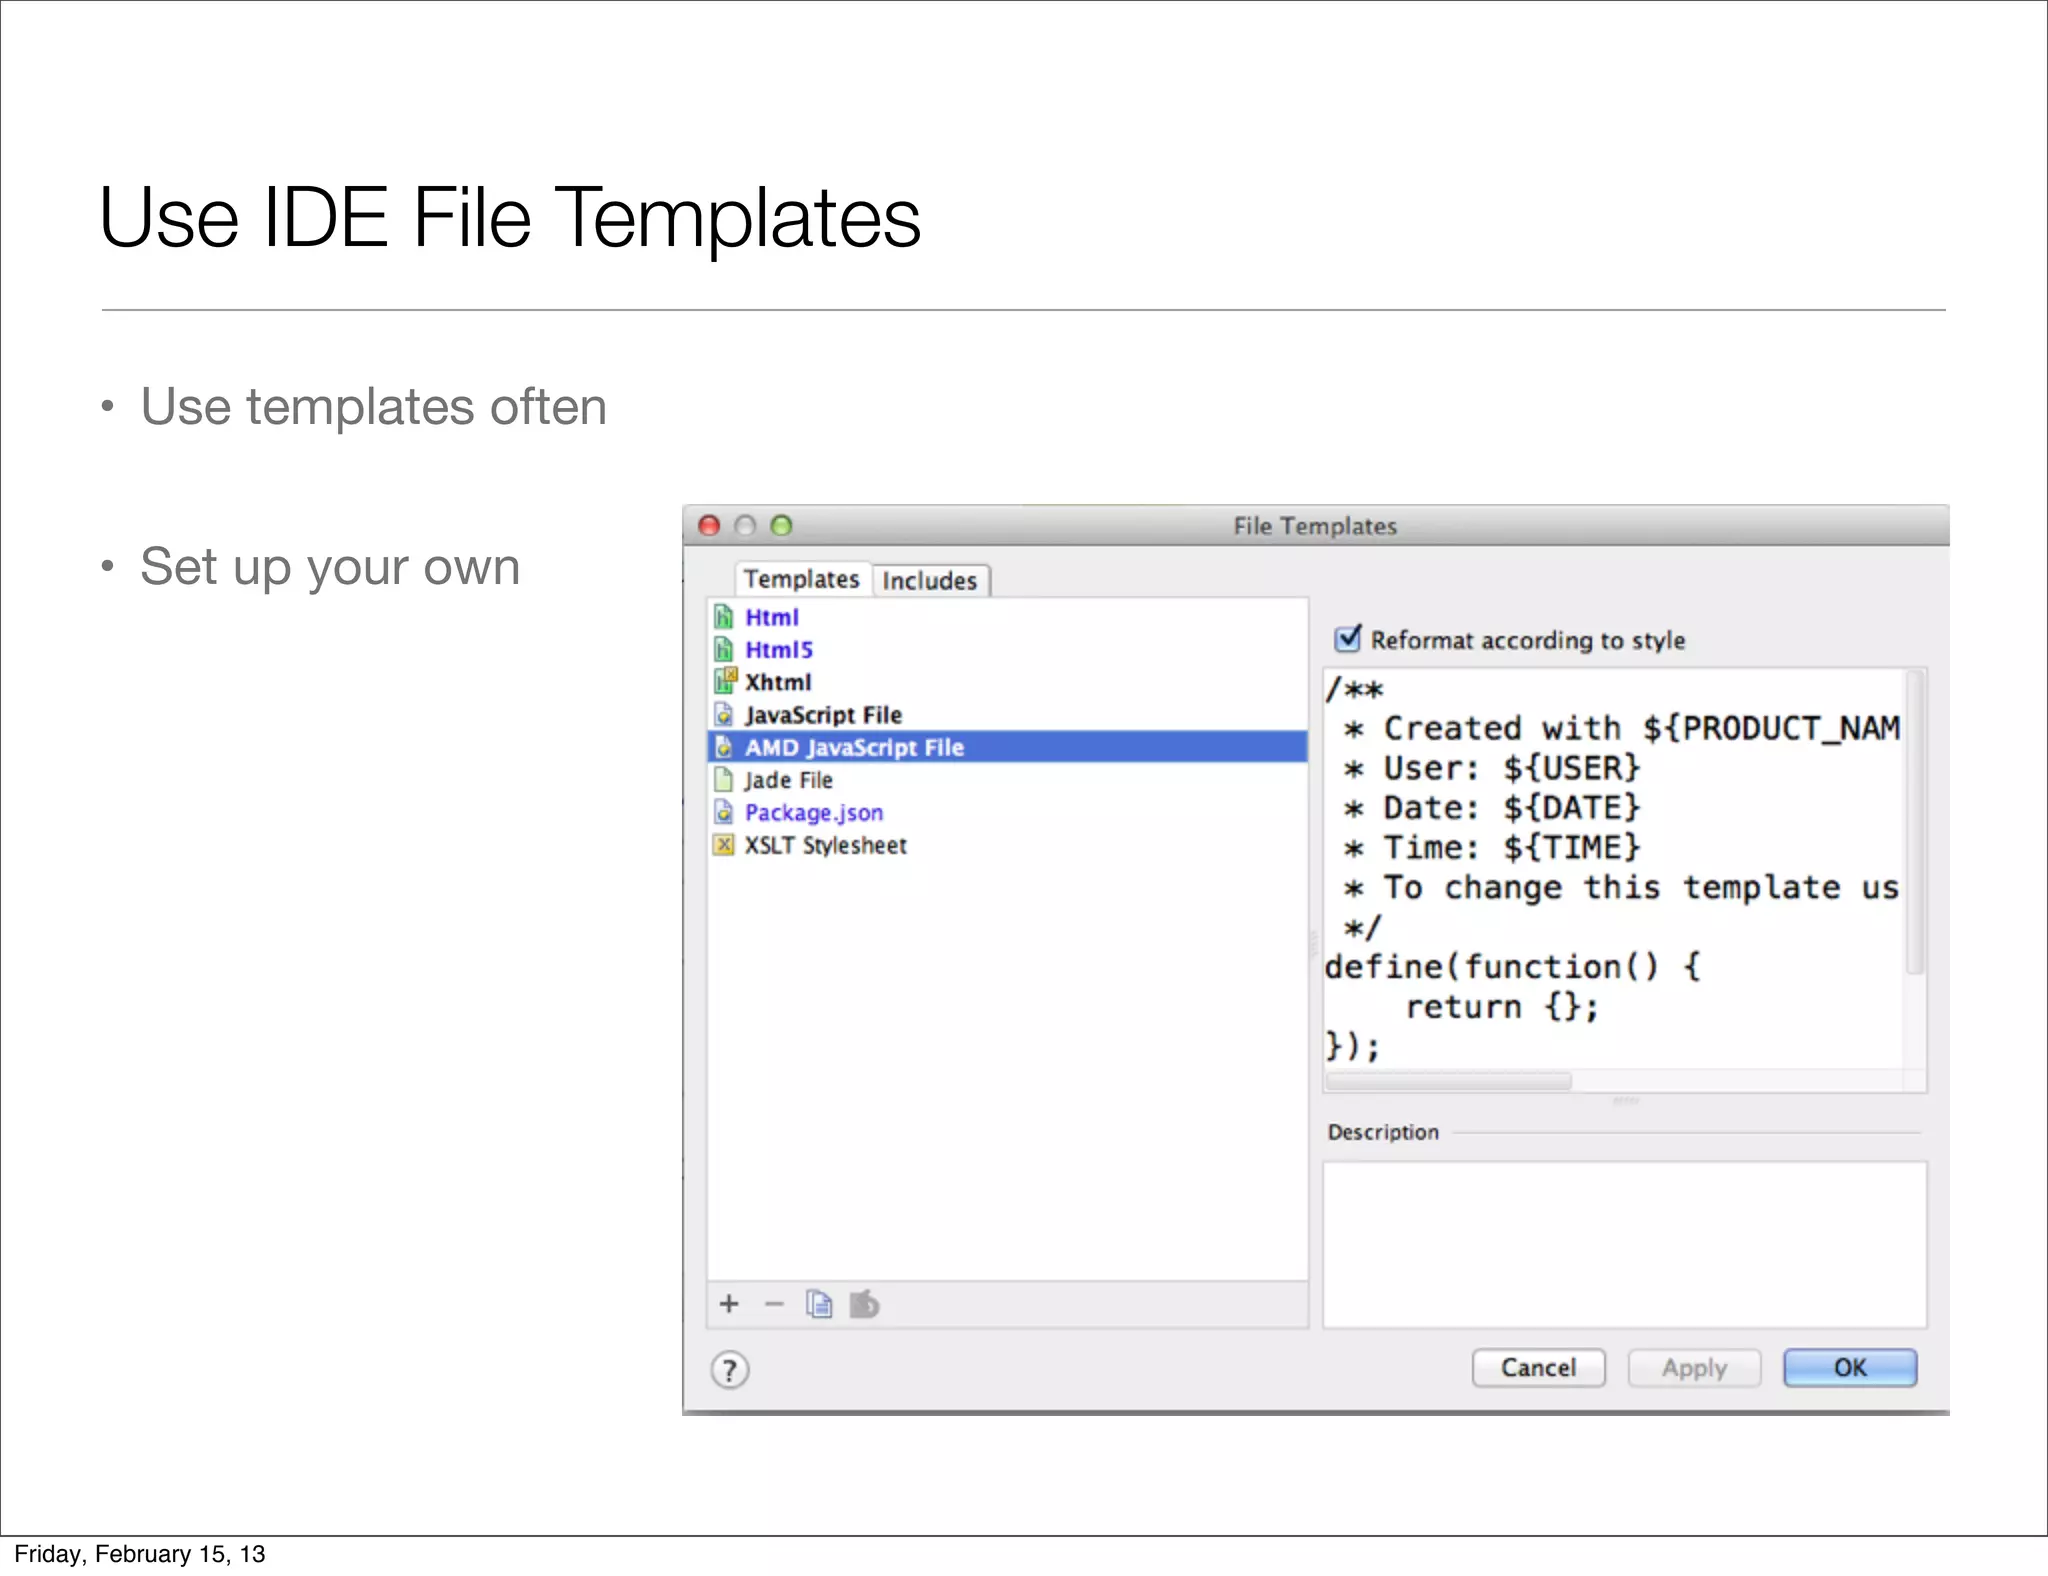The height and width of the screenshot is (1576, 2048).
Task: Click the 'User: ${USER}' line in editor
Action: click(x=1492, y=768)
